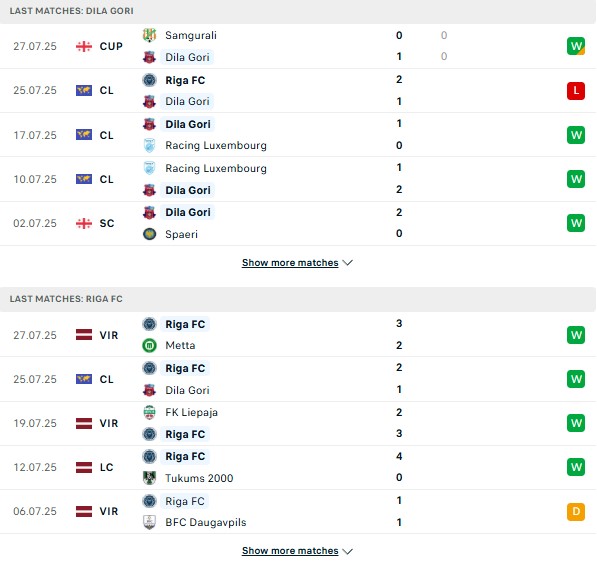The image size is (597, 568).
Task: Open Show more matches link under Dila Gori
Action: pos(290,263)
